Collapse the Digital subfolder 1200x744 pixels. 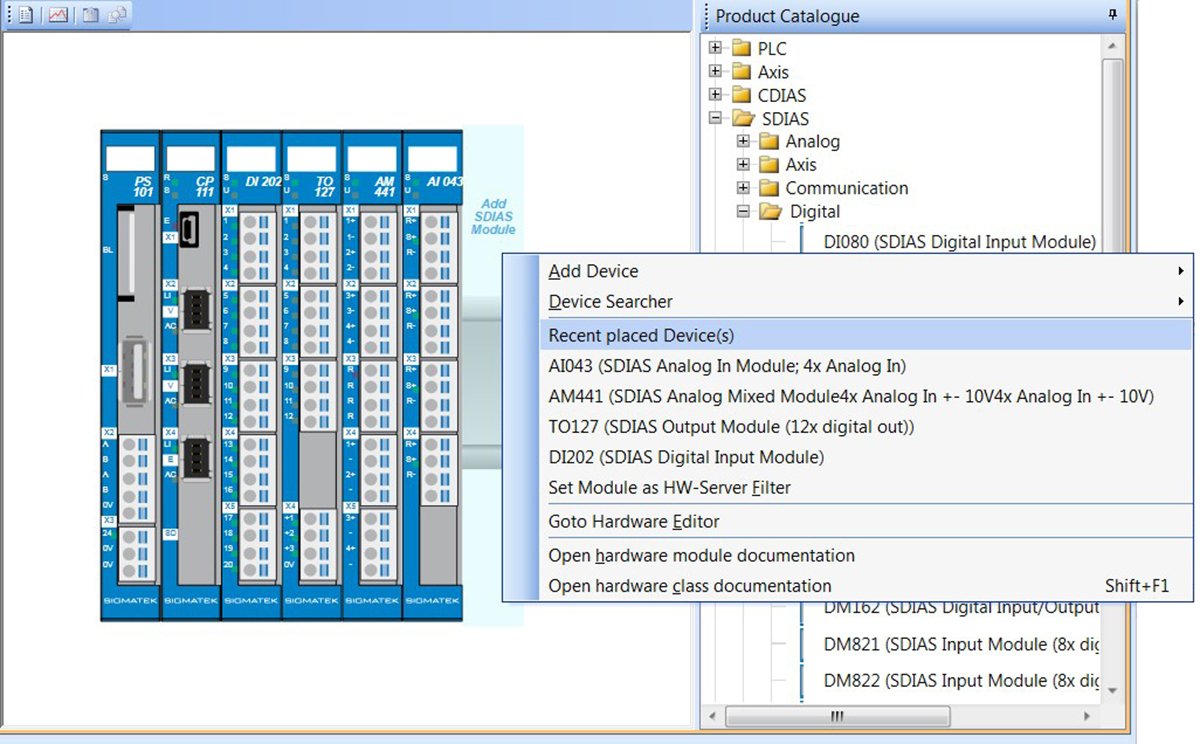pyautogui.click(x=743, y=211)
